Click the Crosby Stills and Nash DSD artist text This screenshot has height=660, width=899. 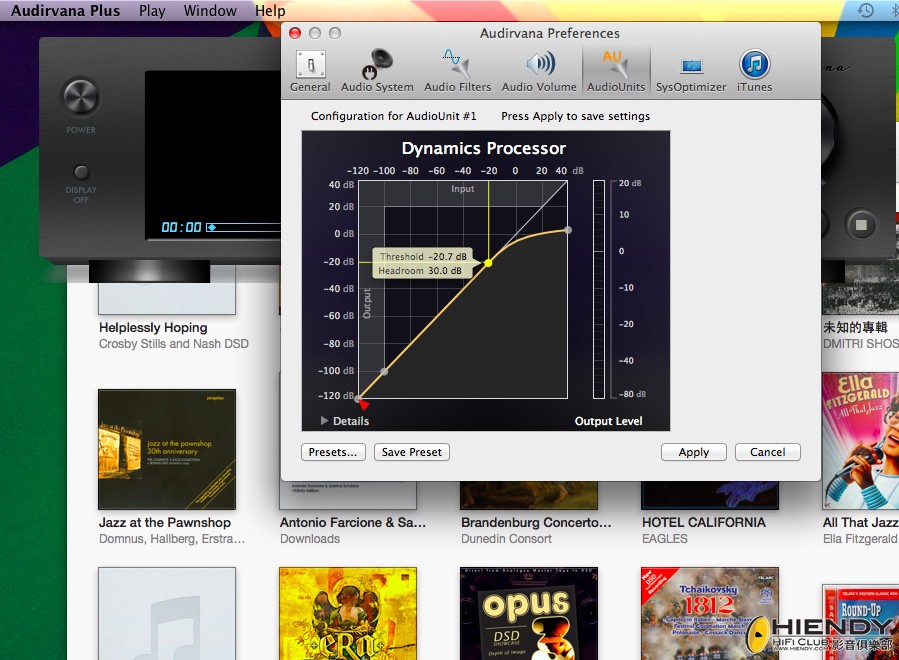pos(174,343)
